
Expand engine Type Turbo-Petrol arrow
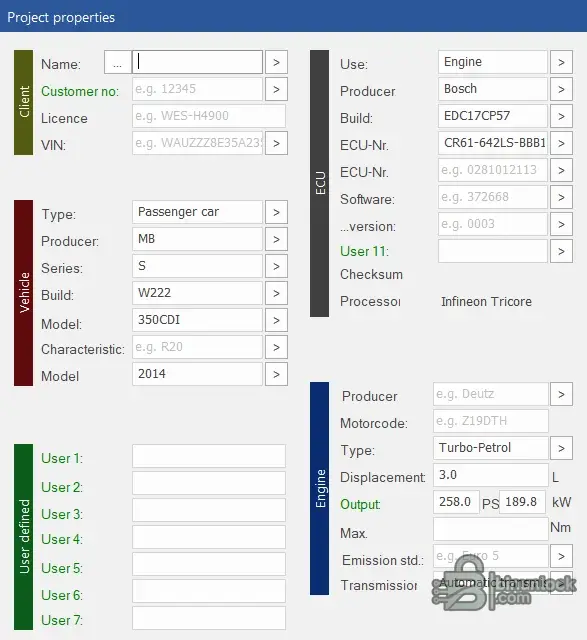coord(561,448)
